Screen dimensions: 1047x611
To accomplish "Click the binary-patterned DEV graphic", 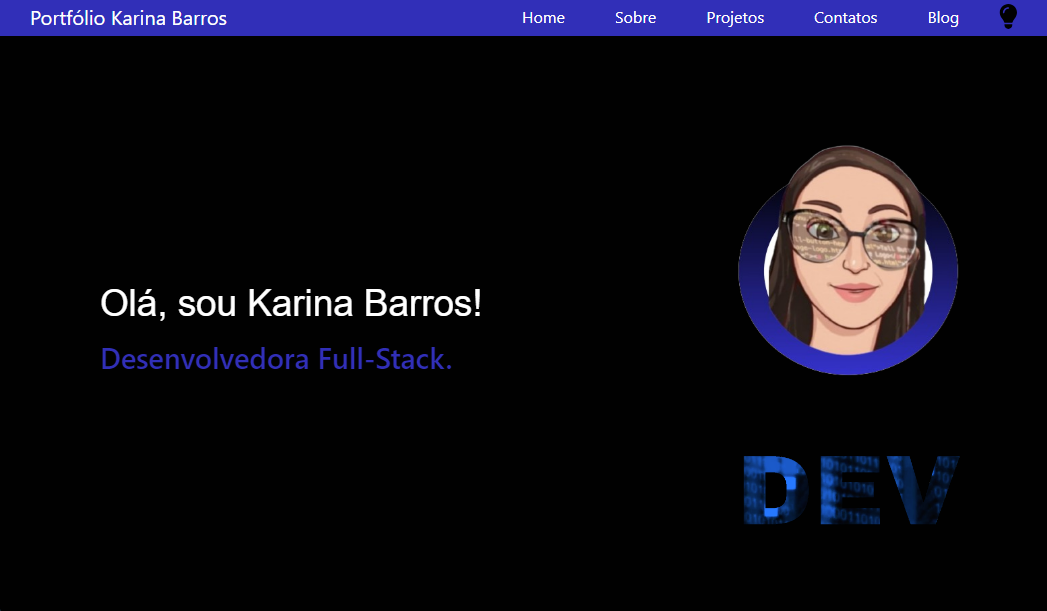I will pyautogui.click(x=851, y=490).
